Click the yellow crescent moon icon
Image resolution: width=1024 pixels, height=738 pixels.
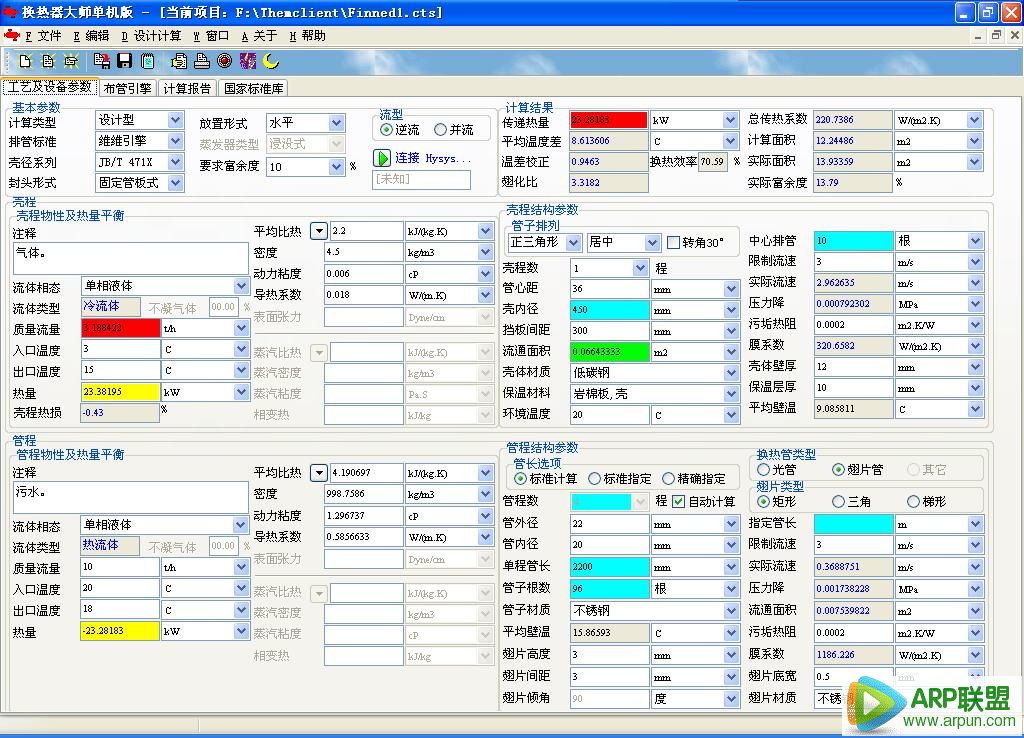(271, 61)
